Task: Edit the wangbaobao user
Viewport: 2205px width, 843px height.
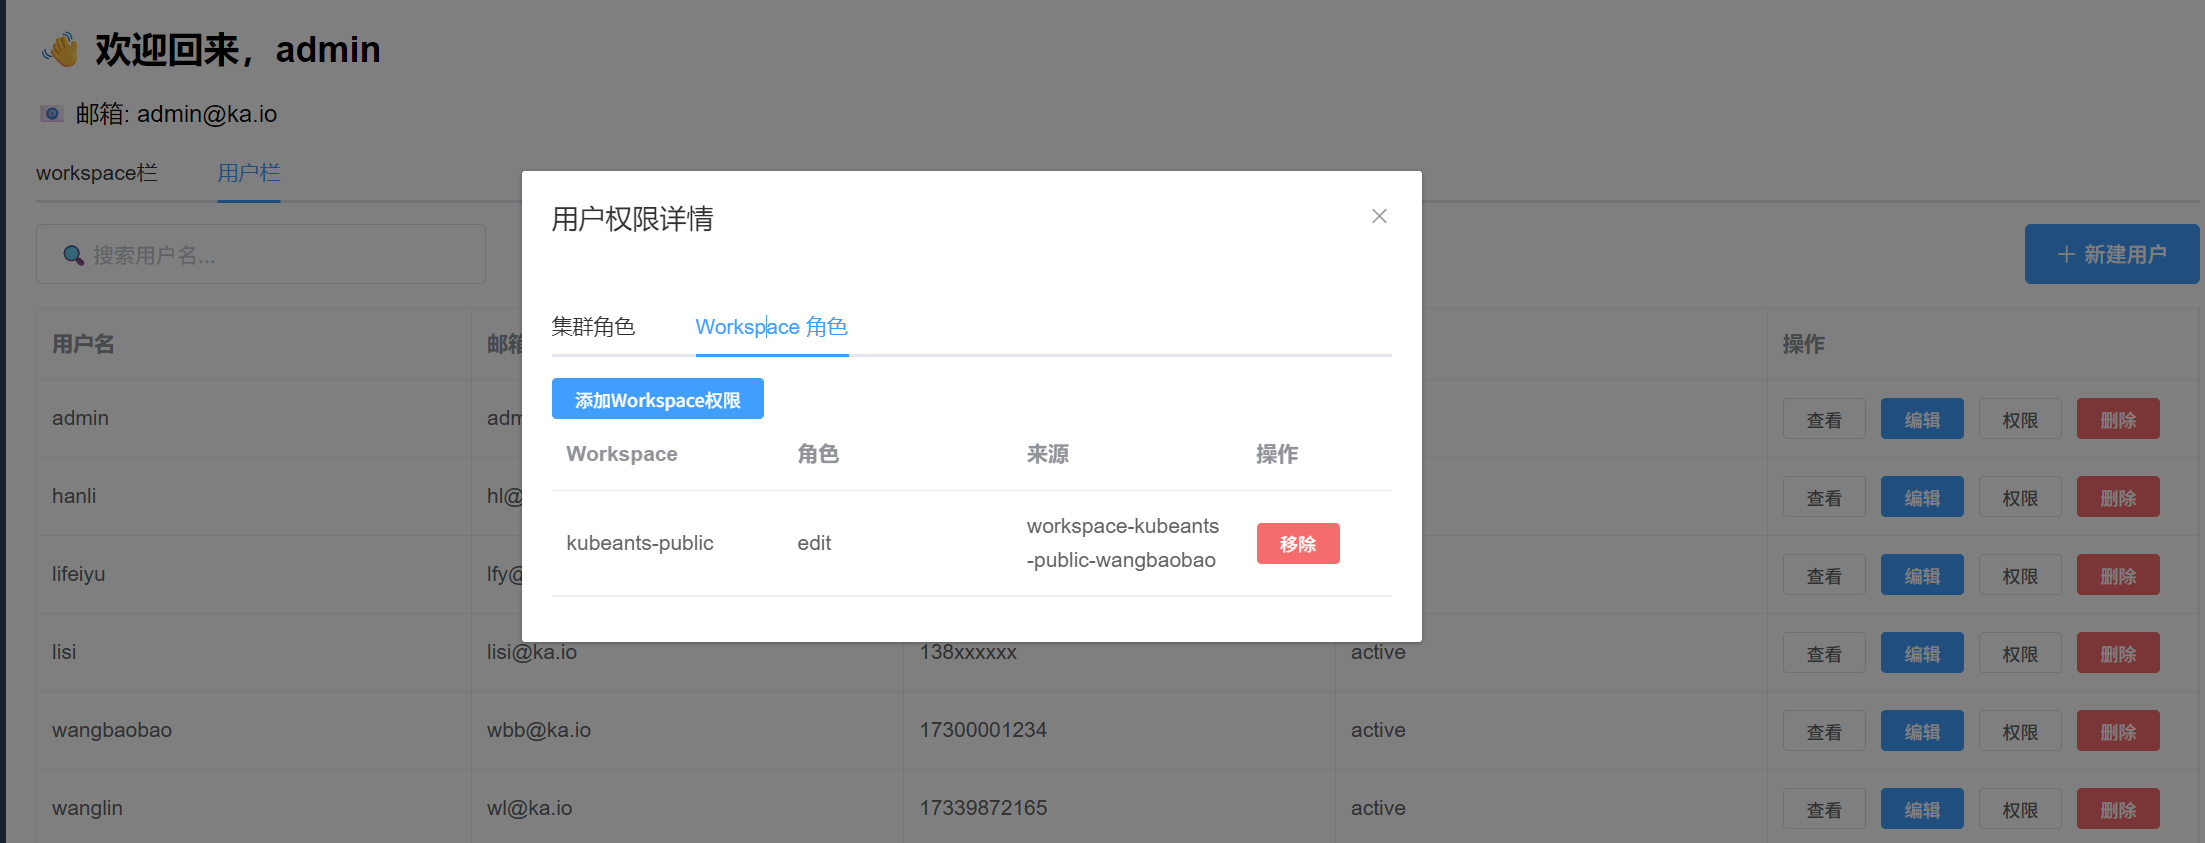Action: [1921, 732]
